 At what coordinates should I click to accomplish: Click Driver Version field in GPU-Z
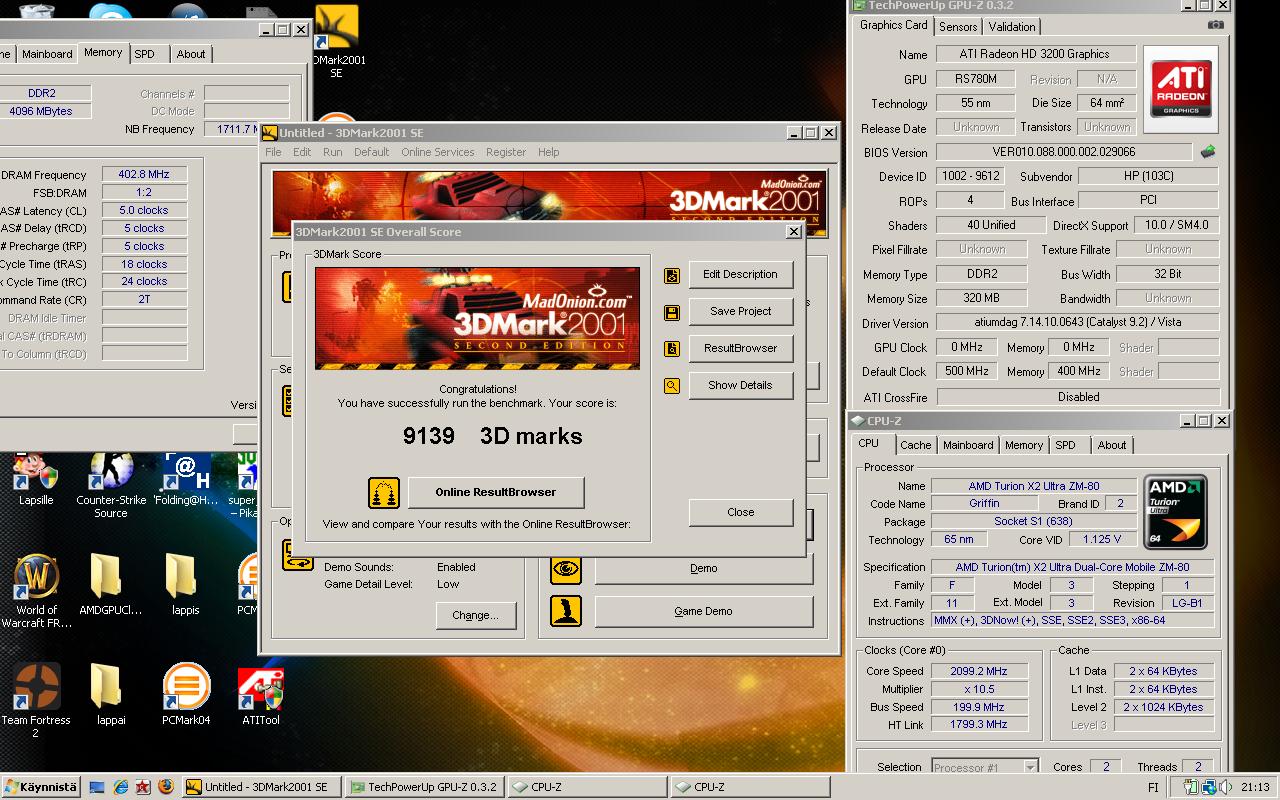pos(1077,323)
